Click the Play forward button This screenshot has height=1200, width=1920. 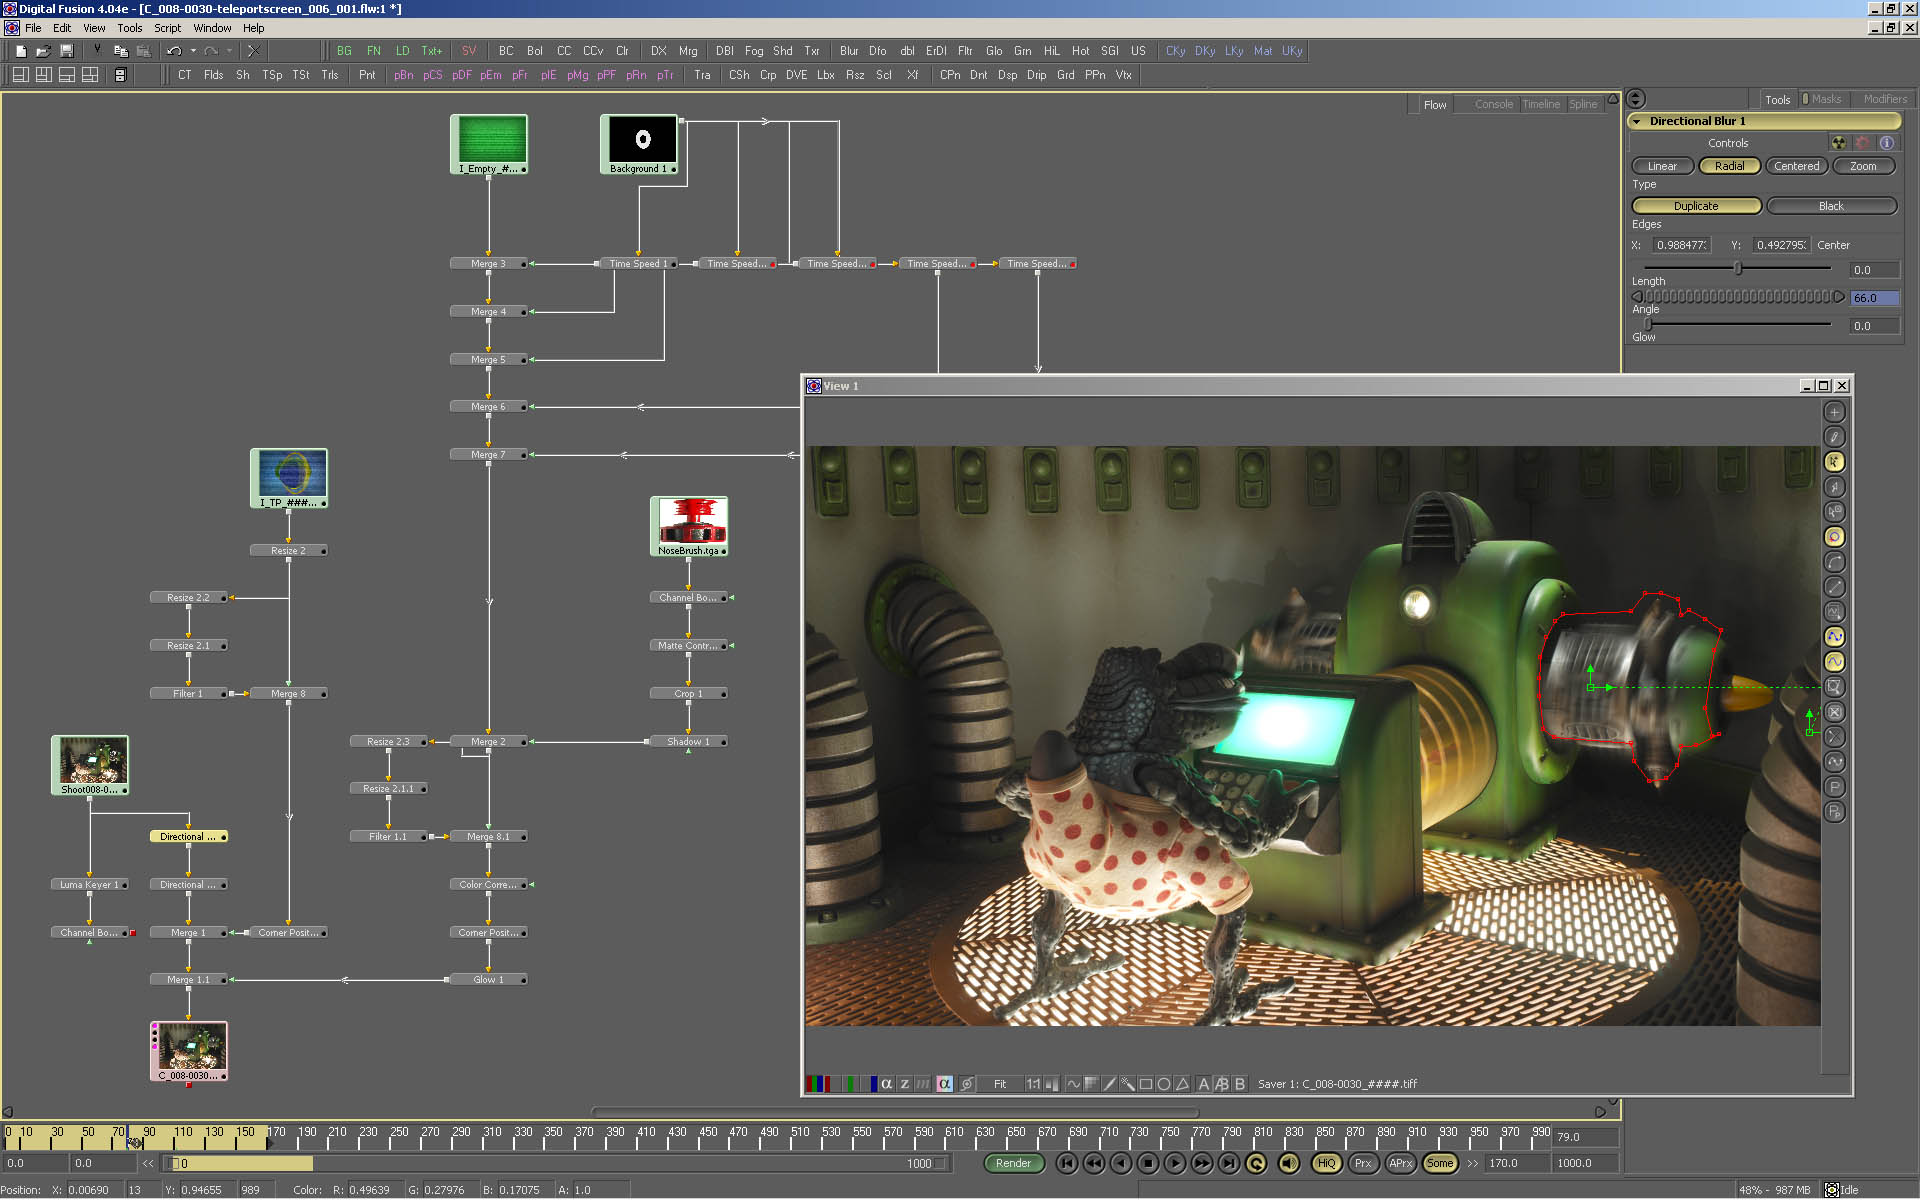[1175, 1163]
